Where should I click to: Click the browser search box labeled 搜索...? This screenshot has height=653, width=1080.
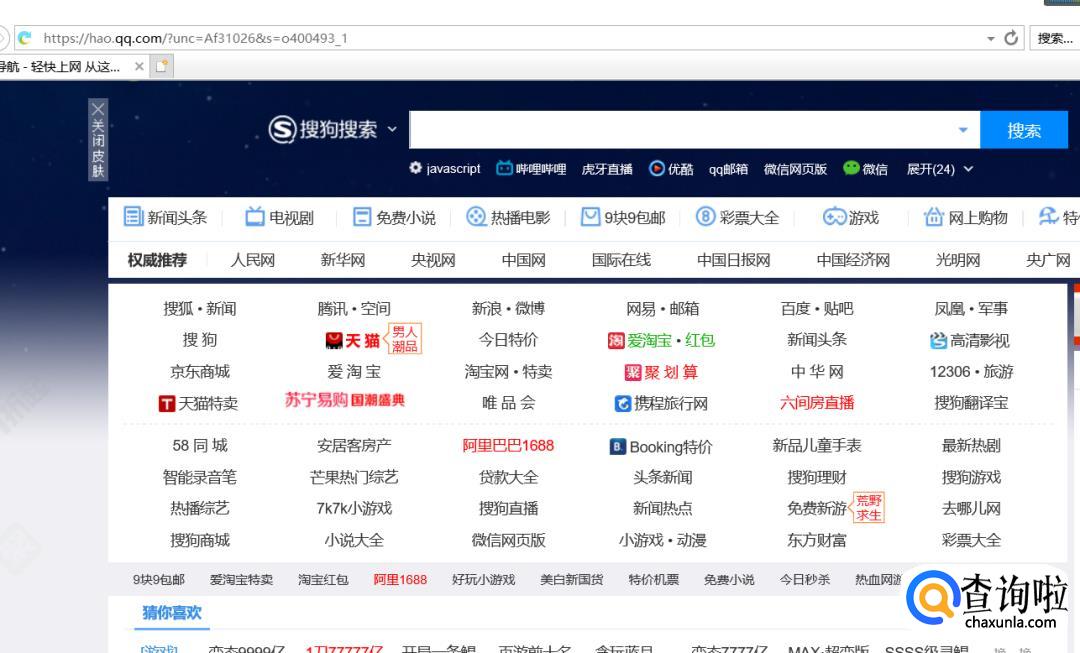[1055, 39]
